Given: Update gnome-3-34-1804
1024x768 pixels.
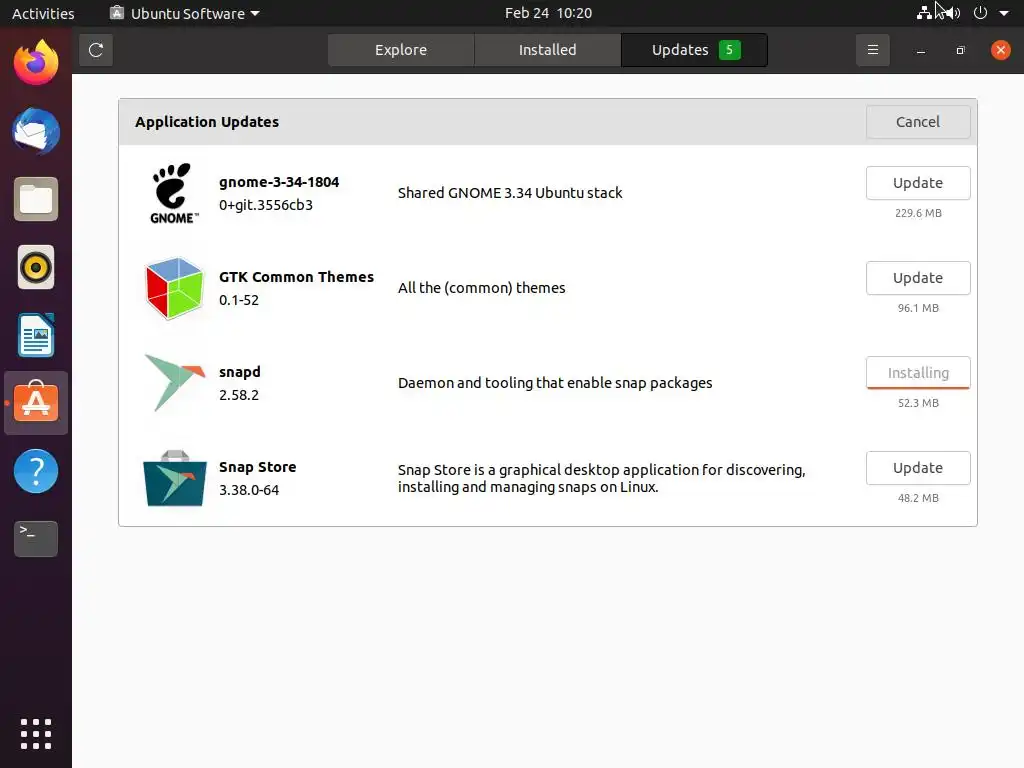Looking at the screenshot, I should coord(918,183).
